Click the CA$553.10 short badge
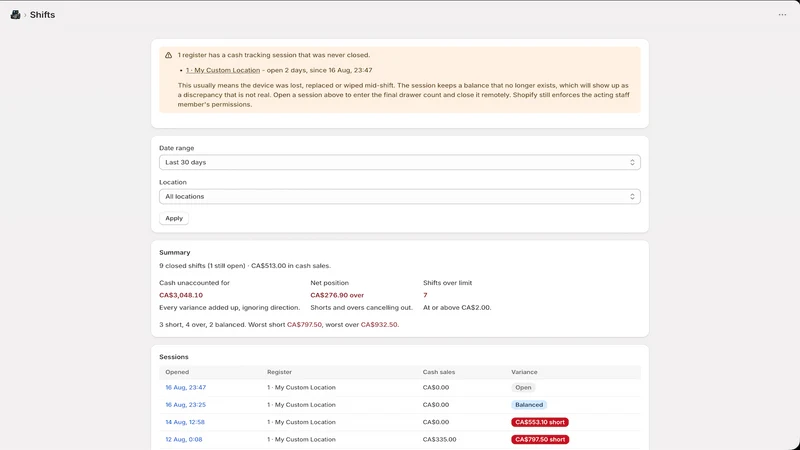This screenshot has height=450, width=800. click(x=540, y=422)
